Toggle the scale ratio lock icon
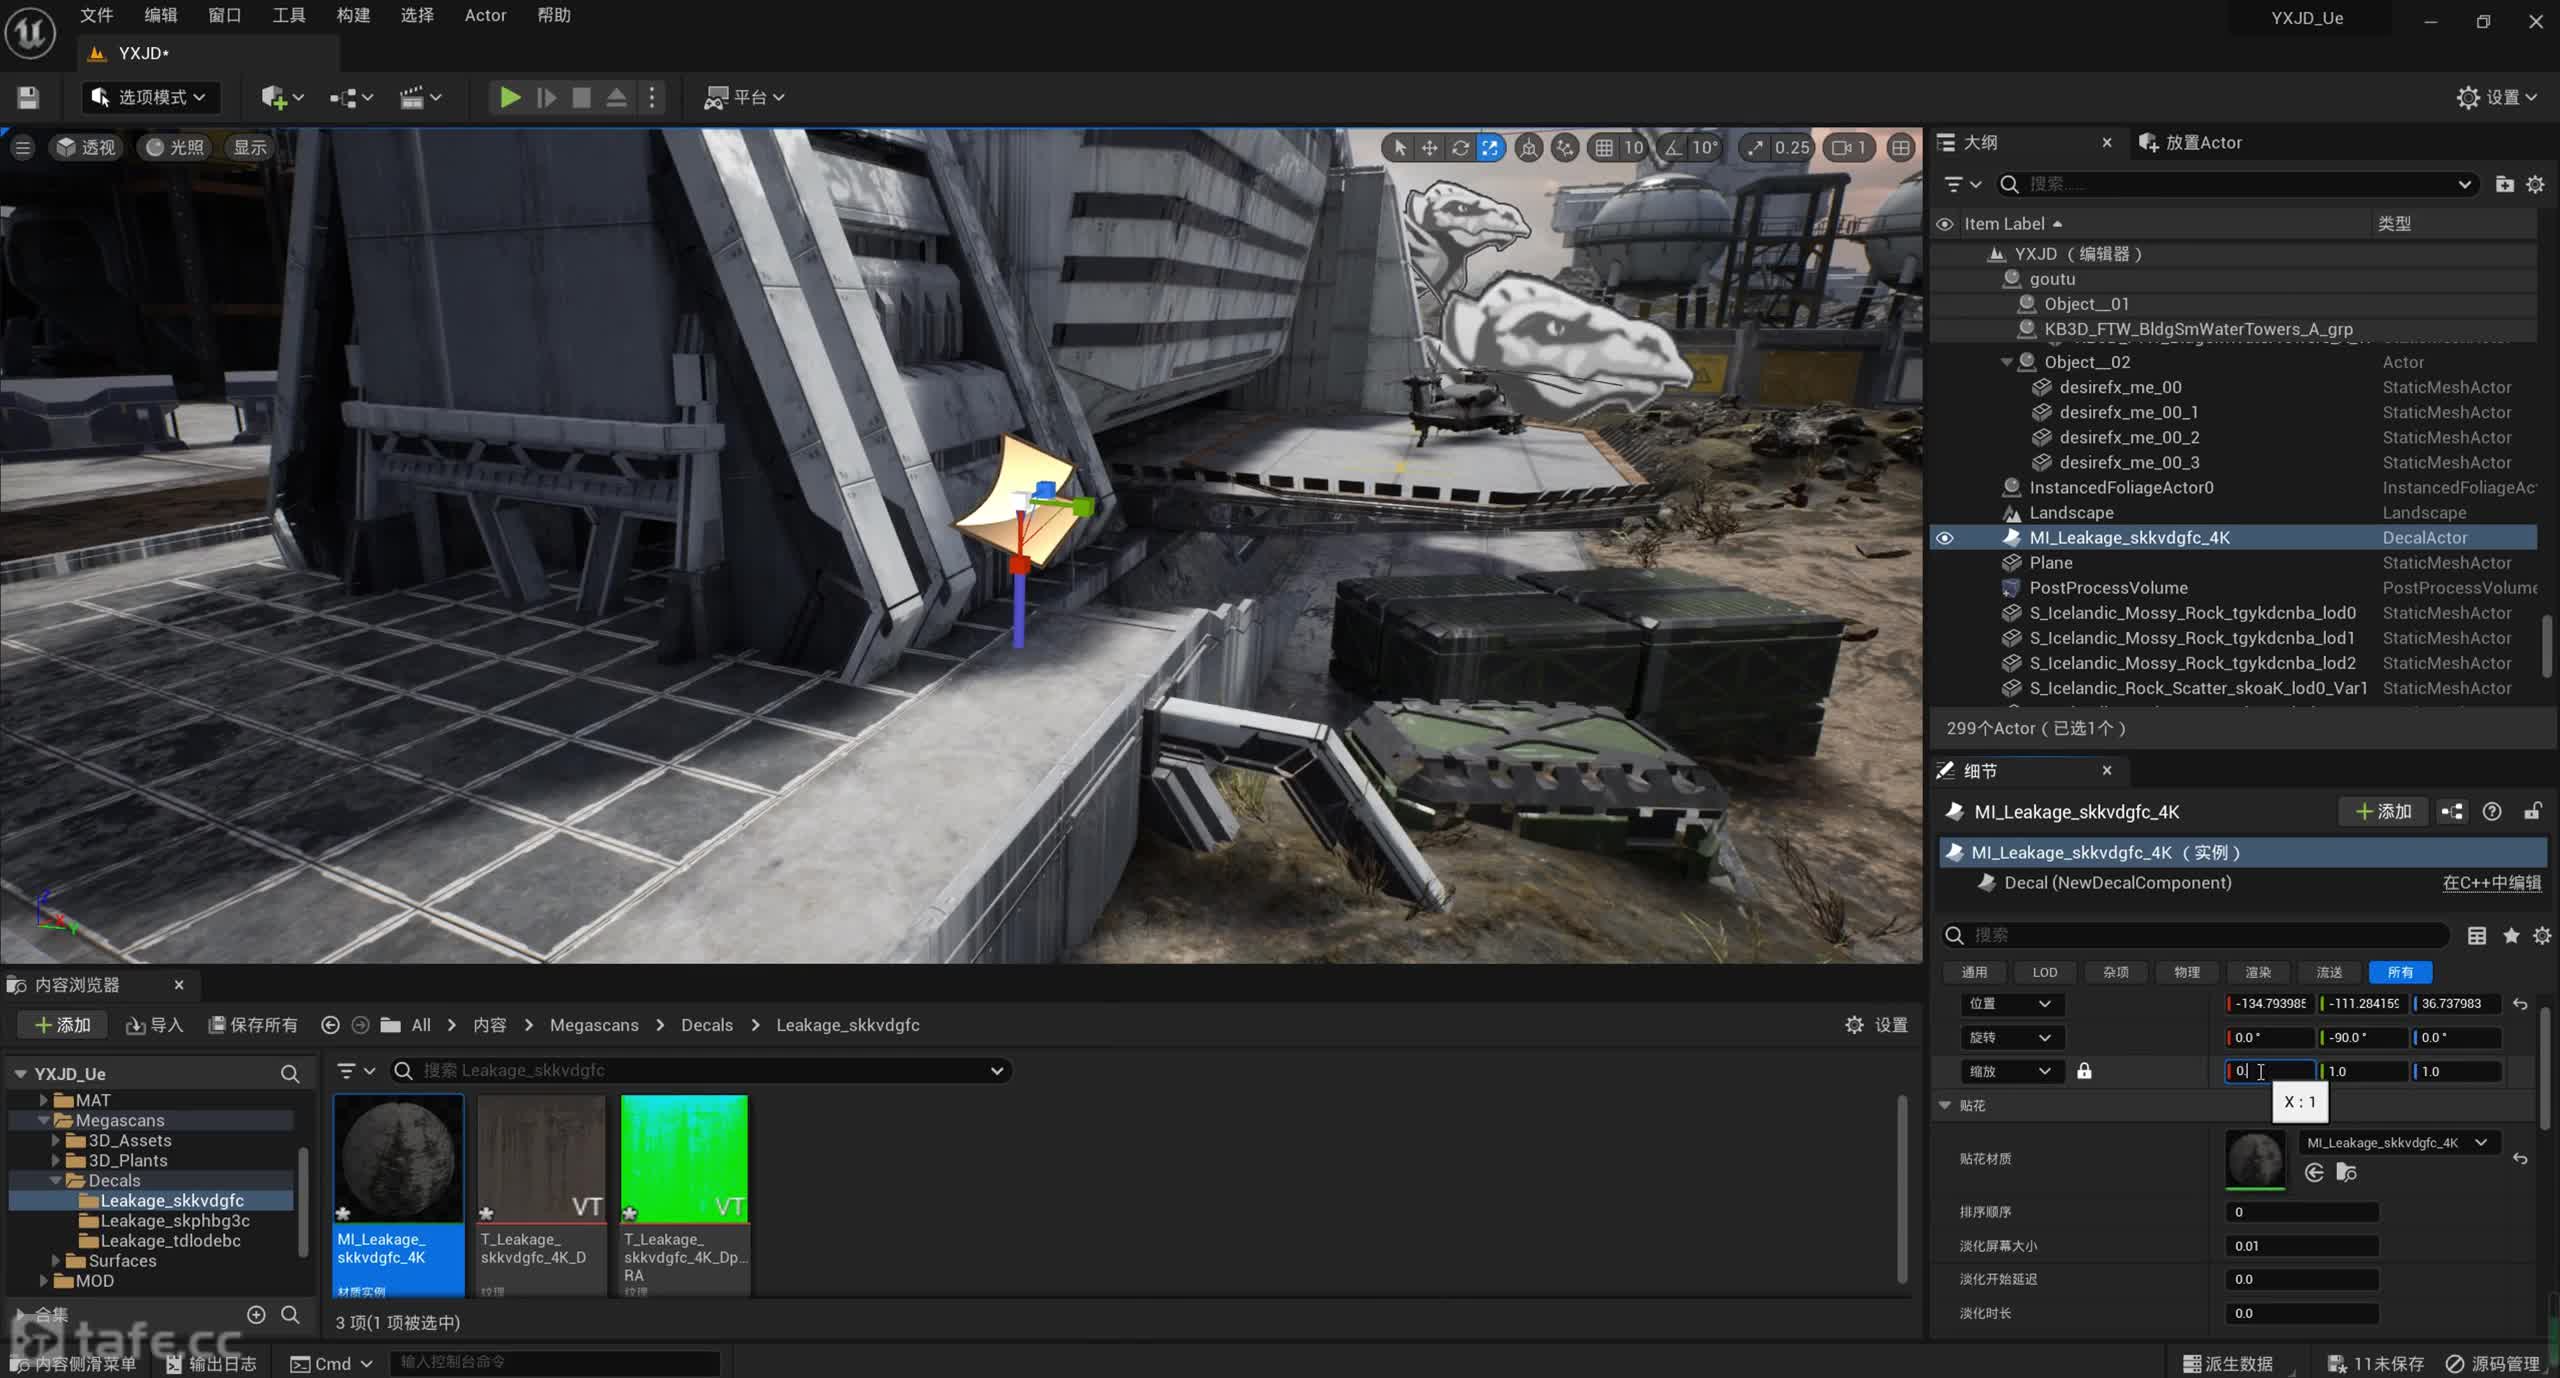The width and height of the screenshot is (2560, 1378). point(2084,1071)
